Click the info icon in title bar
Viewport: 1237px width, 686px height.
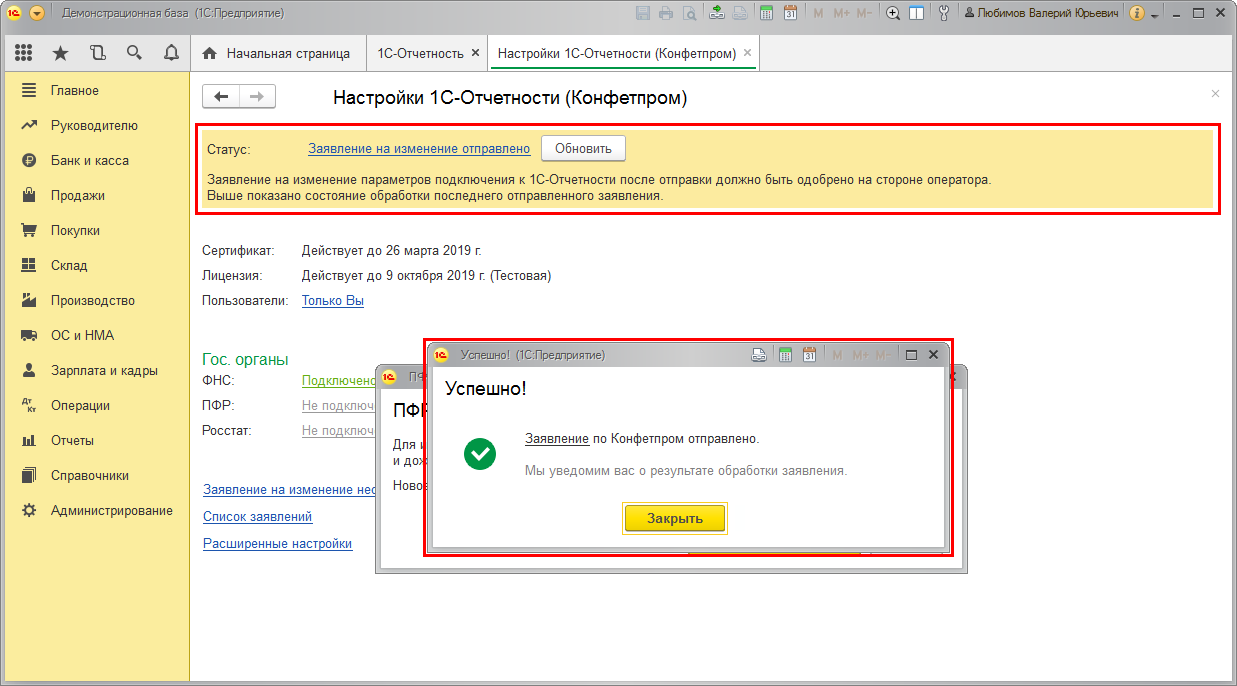[1137, 13]
